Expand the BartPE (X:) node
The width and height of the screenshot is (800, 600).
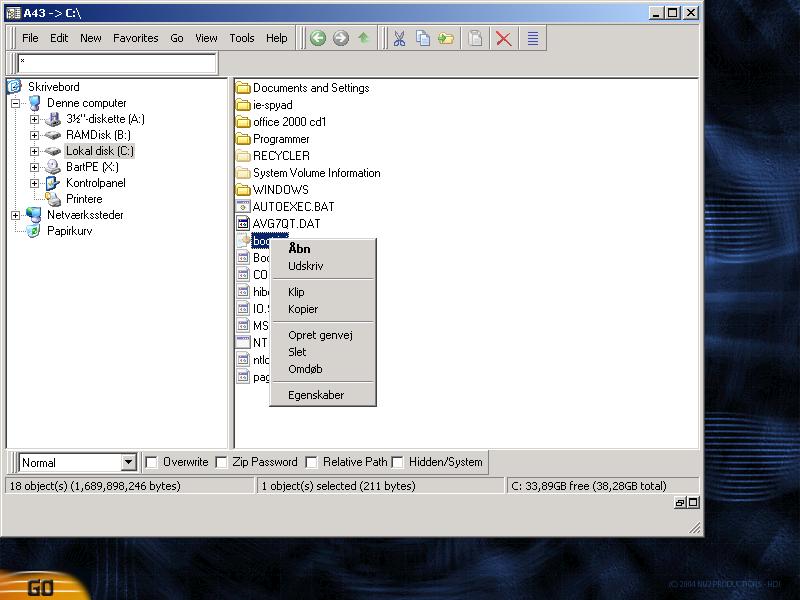point(34,167)
